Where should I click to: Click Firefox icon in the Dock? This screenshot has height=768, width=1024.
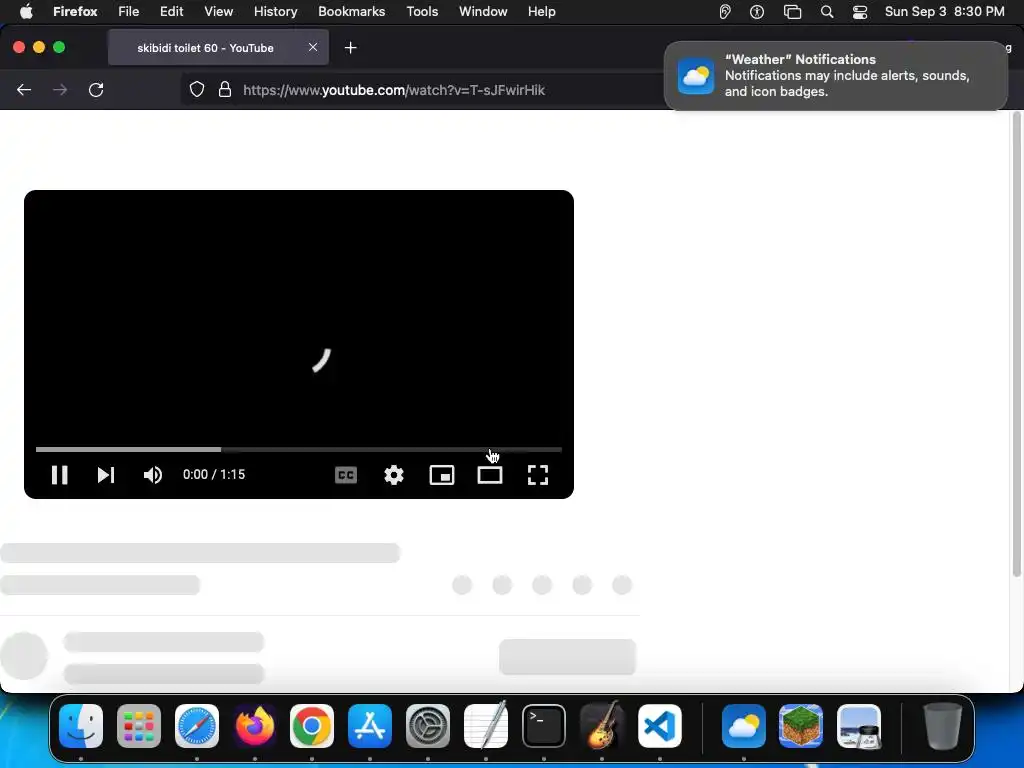click(255, 726)
